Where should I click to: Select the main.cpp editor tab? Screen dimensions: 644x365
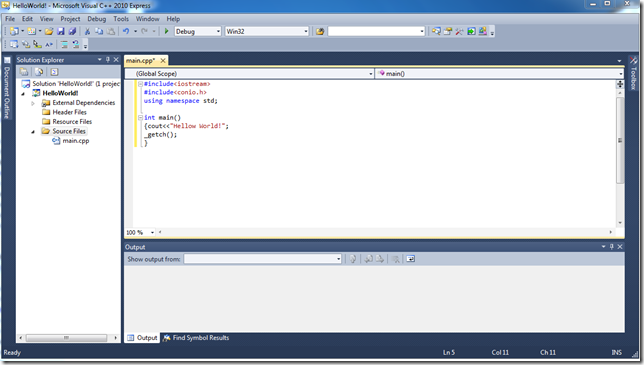[x=140, y=60]
